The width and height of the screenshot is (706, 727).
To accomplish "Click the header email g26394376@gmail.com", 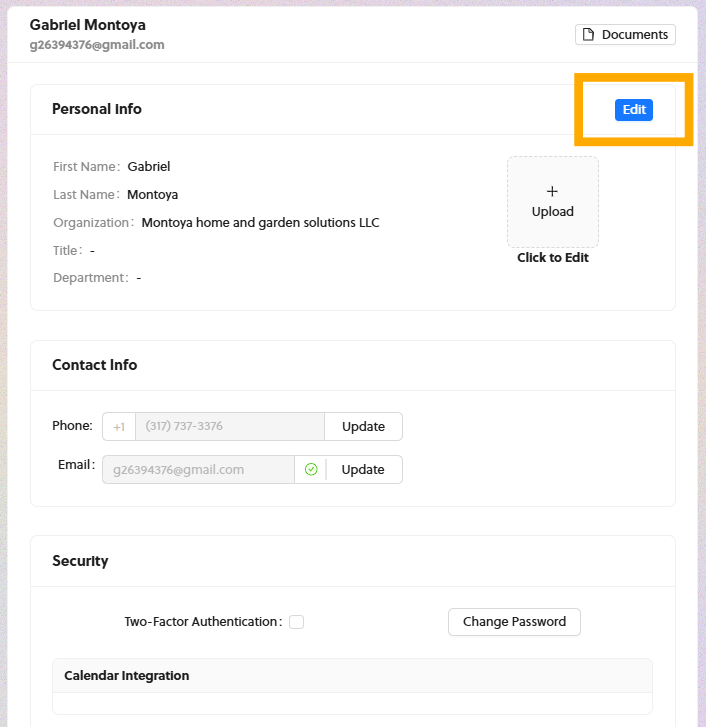I will click(x=97, y=45).
